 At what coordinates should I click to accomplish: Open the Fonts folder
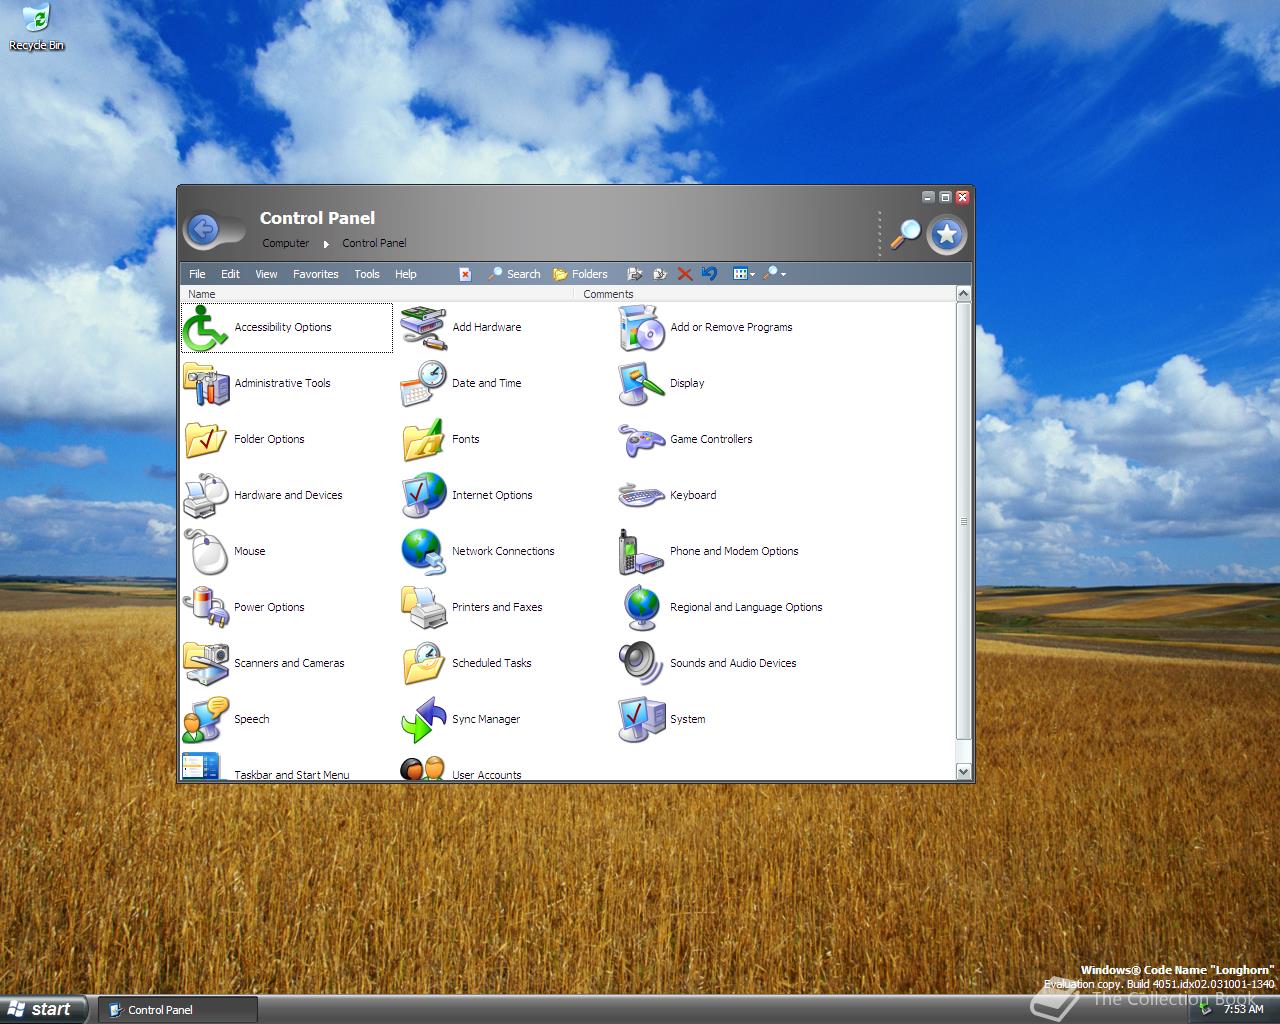pos(440,439)
